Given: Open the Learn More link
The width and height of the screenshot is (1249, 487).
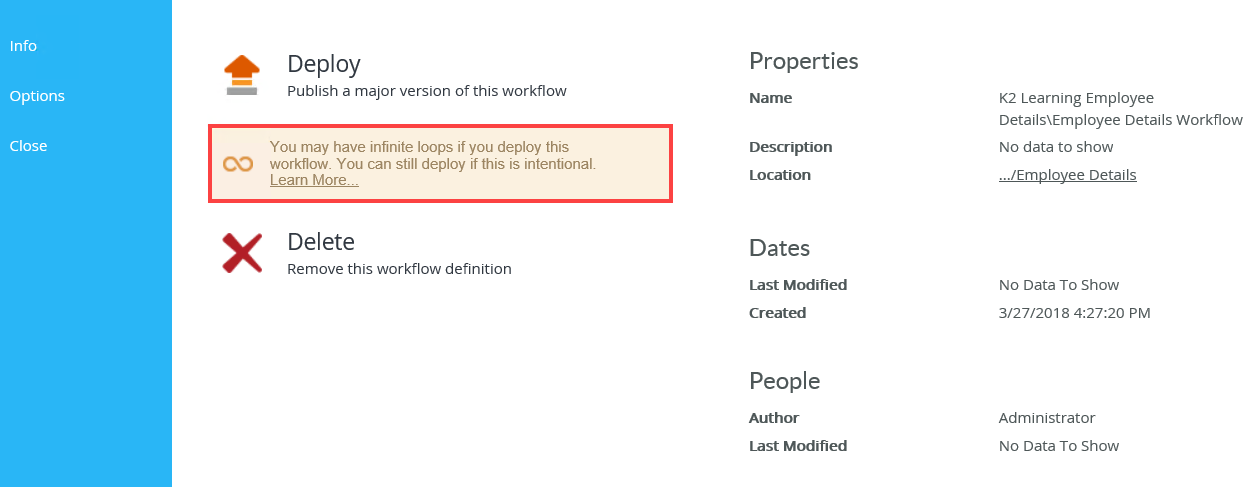Looking at the screenshot, I should pos(314,180).
